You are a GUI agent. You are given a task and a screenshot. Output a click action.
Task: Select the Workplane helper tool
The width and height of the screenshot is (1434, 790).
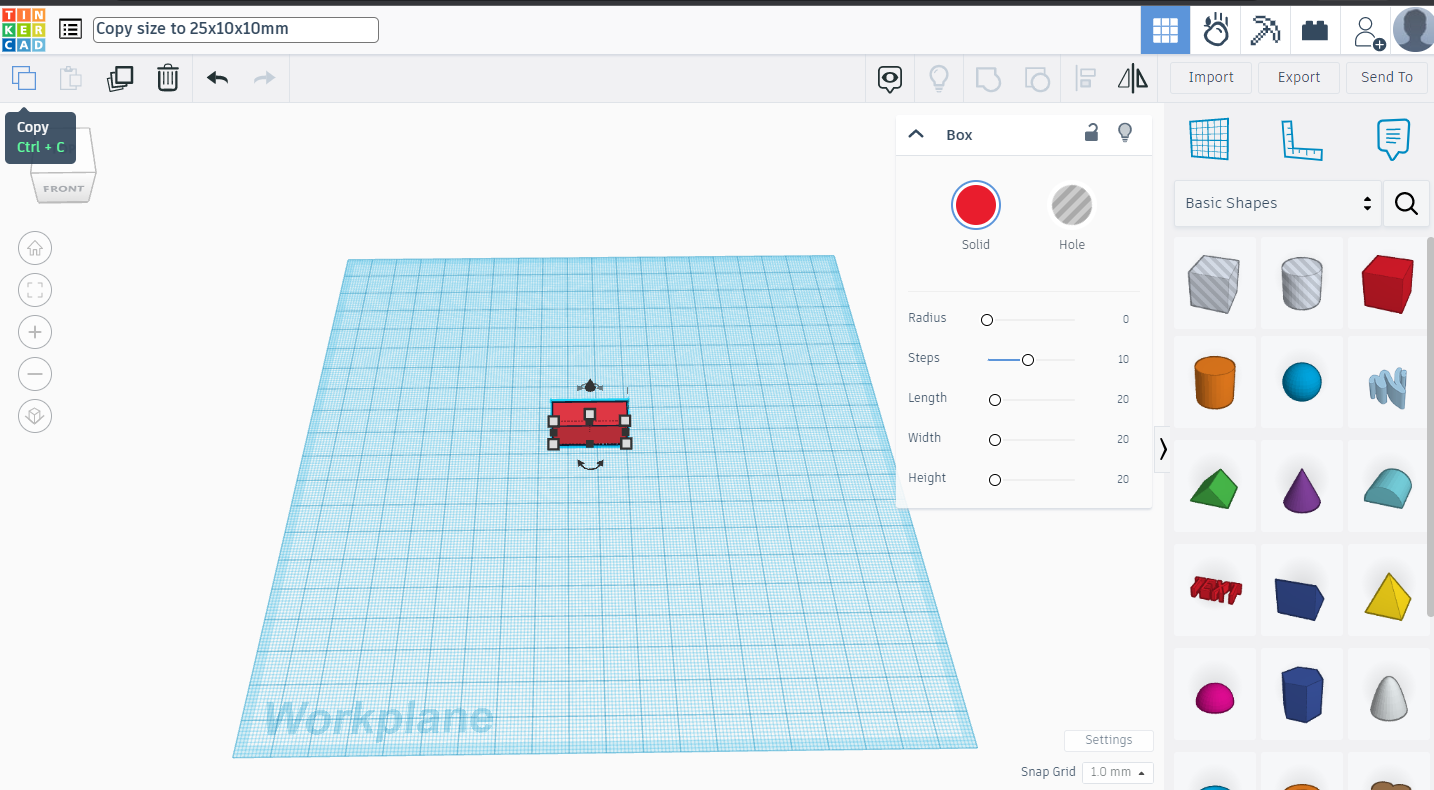coord(1209,138)
